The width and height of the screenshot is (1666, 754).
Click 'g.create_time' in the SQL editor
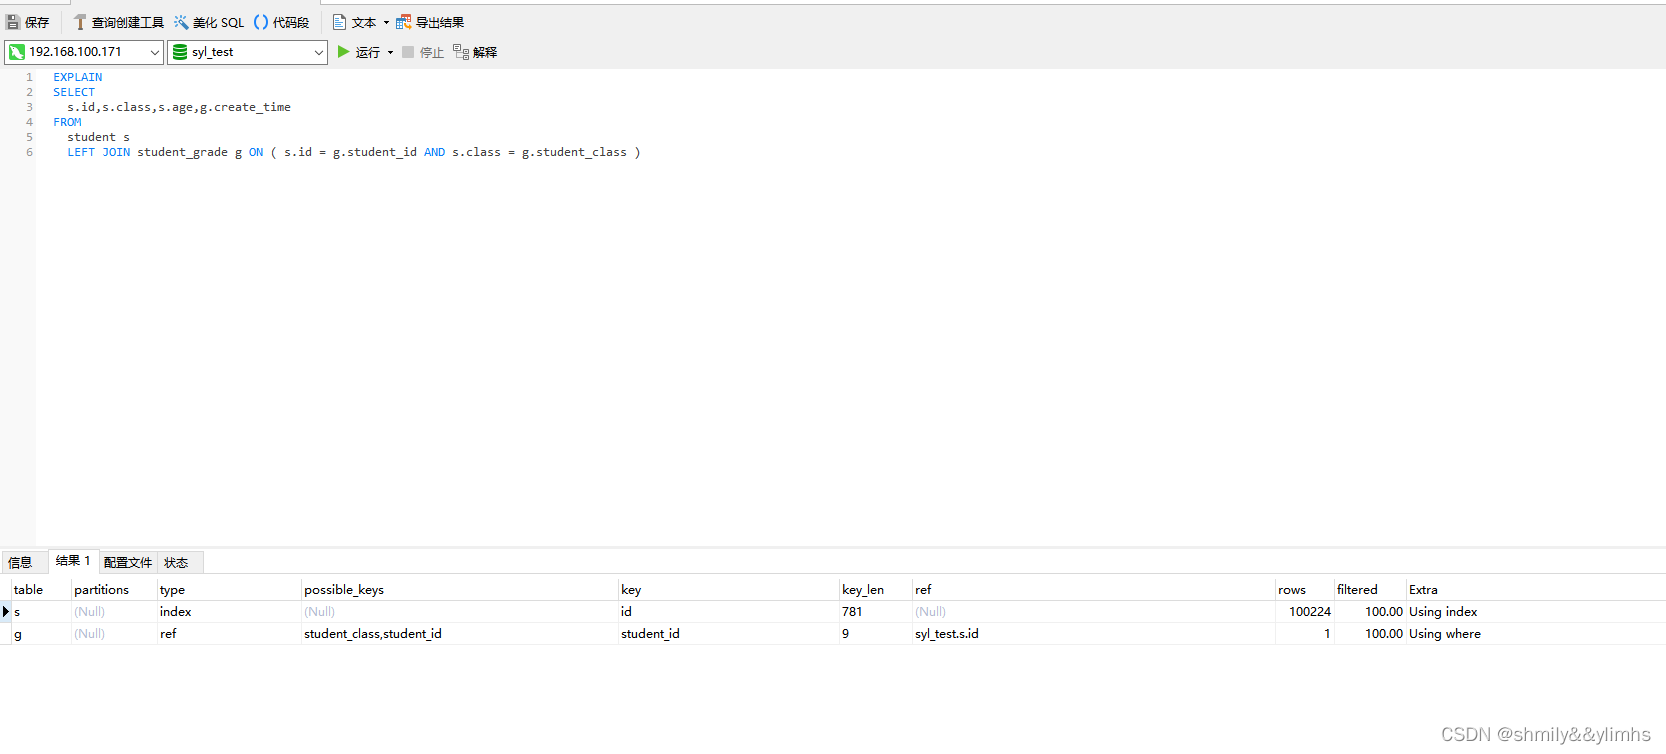[245, 107]
